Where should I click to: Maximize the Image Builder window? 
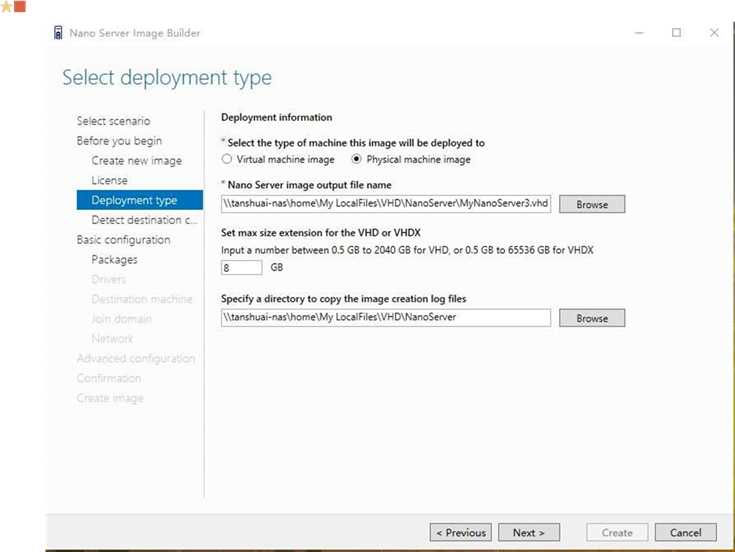[x=676, y=33]
